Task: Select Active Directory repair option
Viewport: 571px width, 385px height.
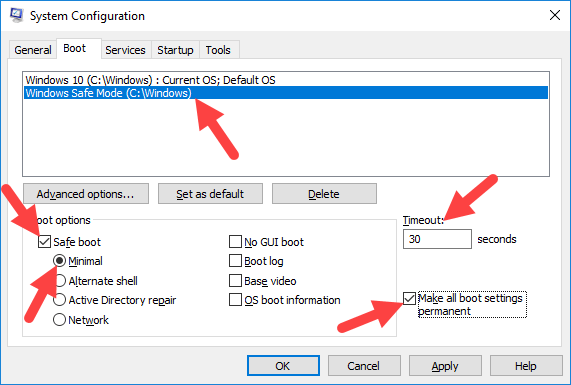Action: point(59,300)
